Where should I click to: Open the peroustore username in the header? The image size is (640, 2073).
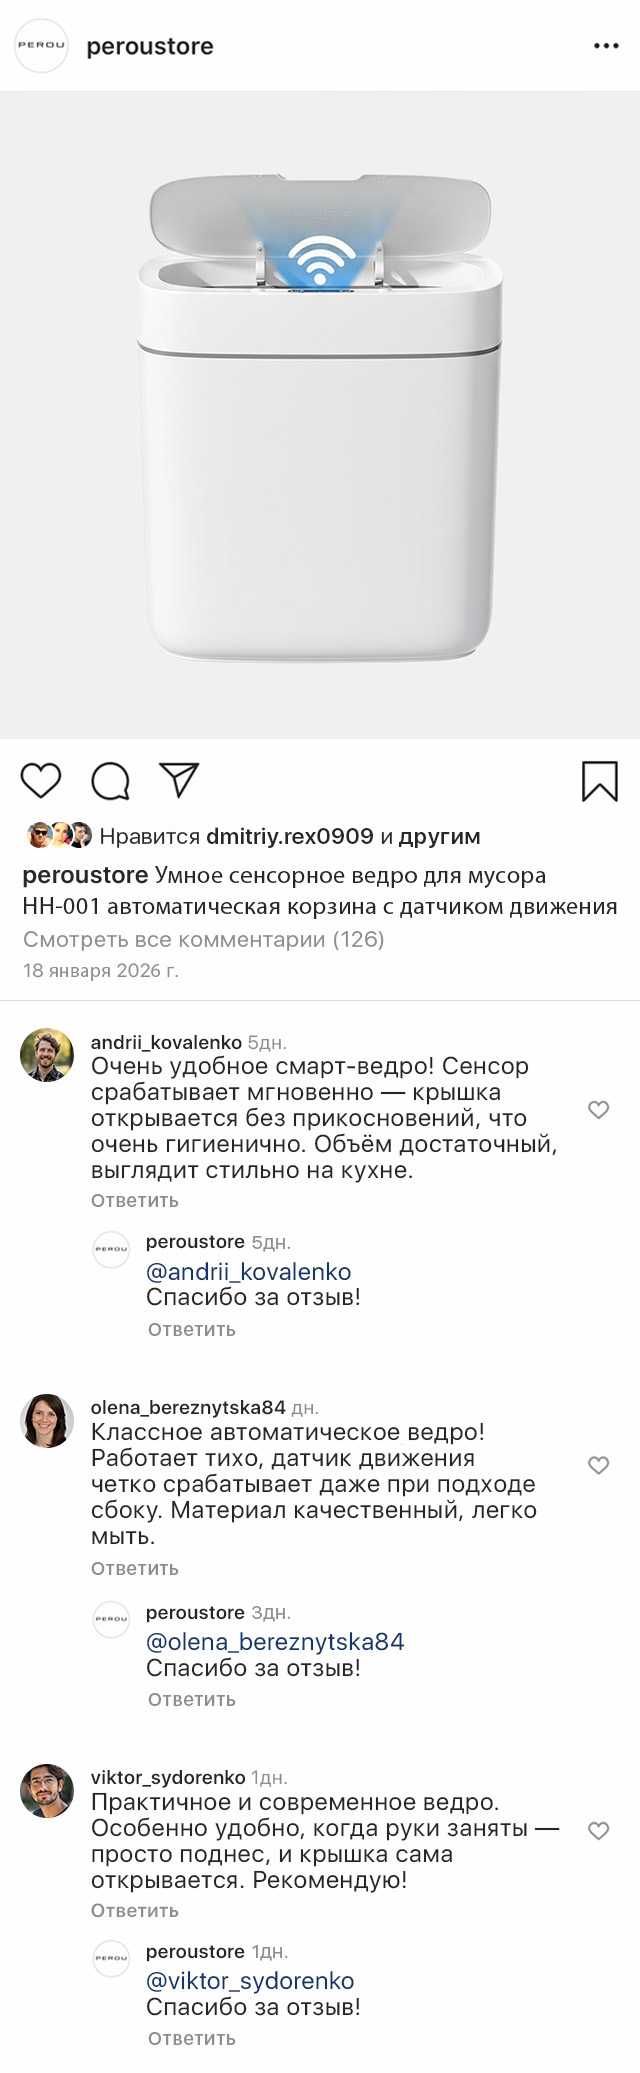(x=150, y=46)
